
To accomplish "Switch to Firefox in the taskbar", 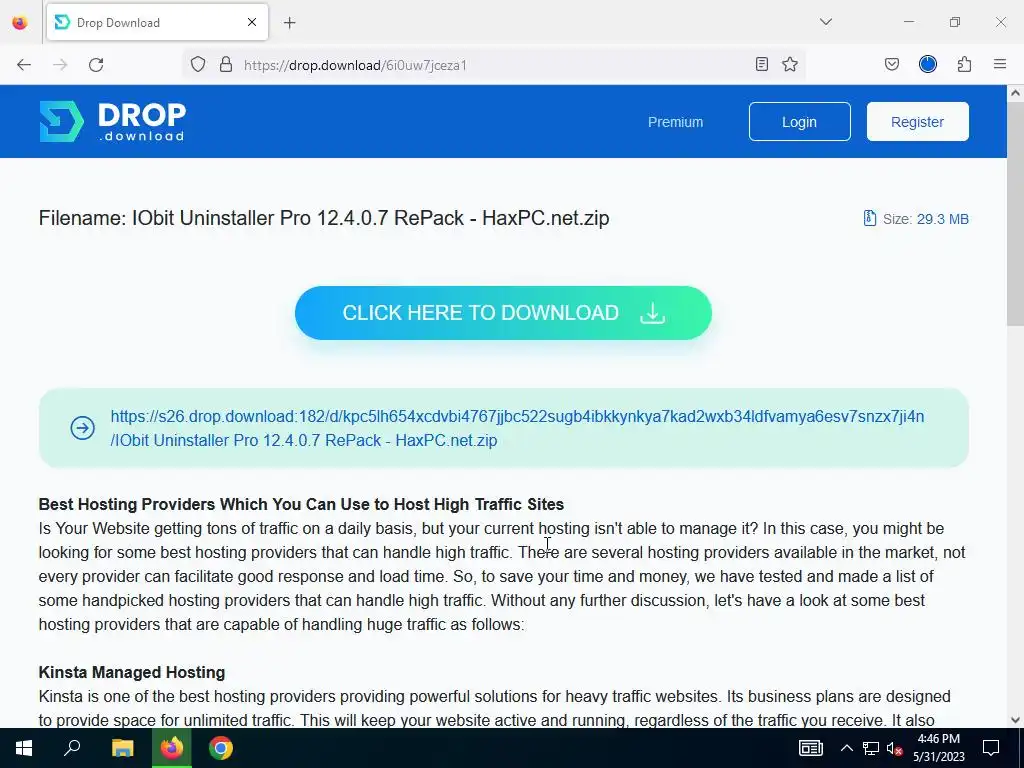I will click(172, 748).
